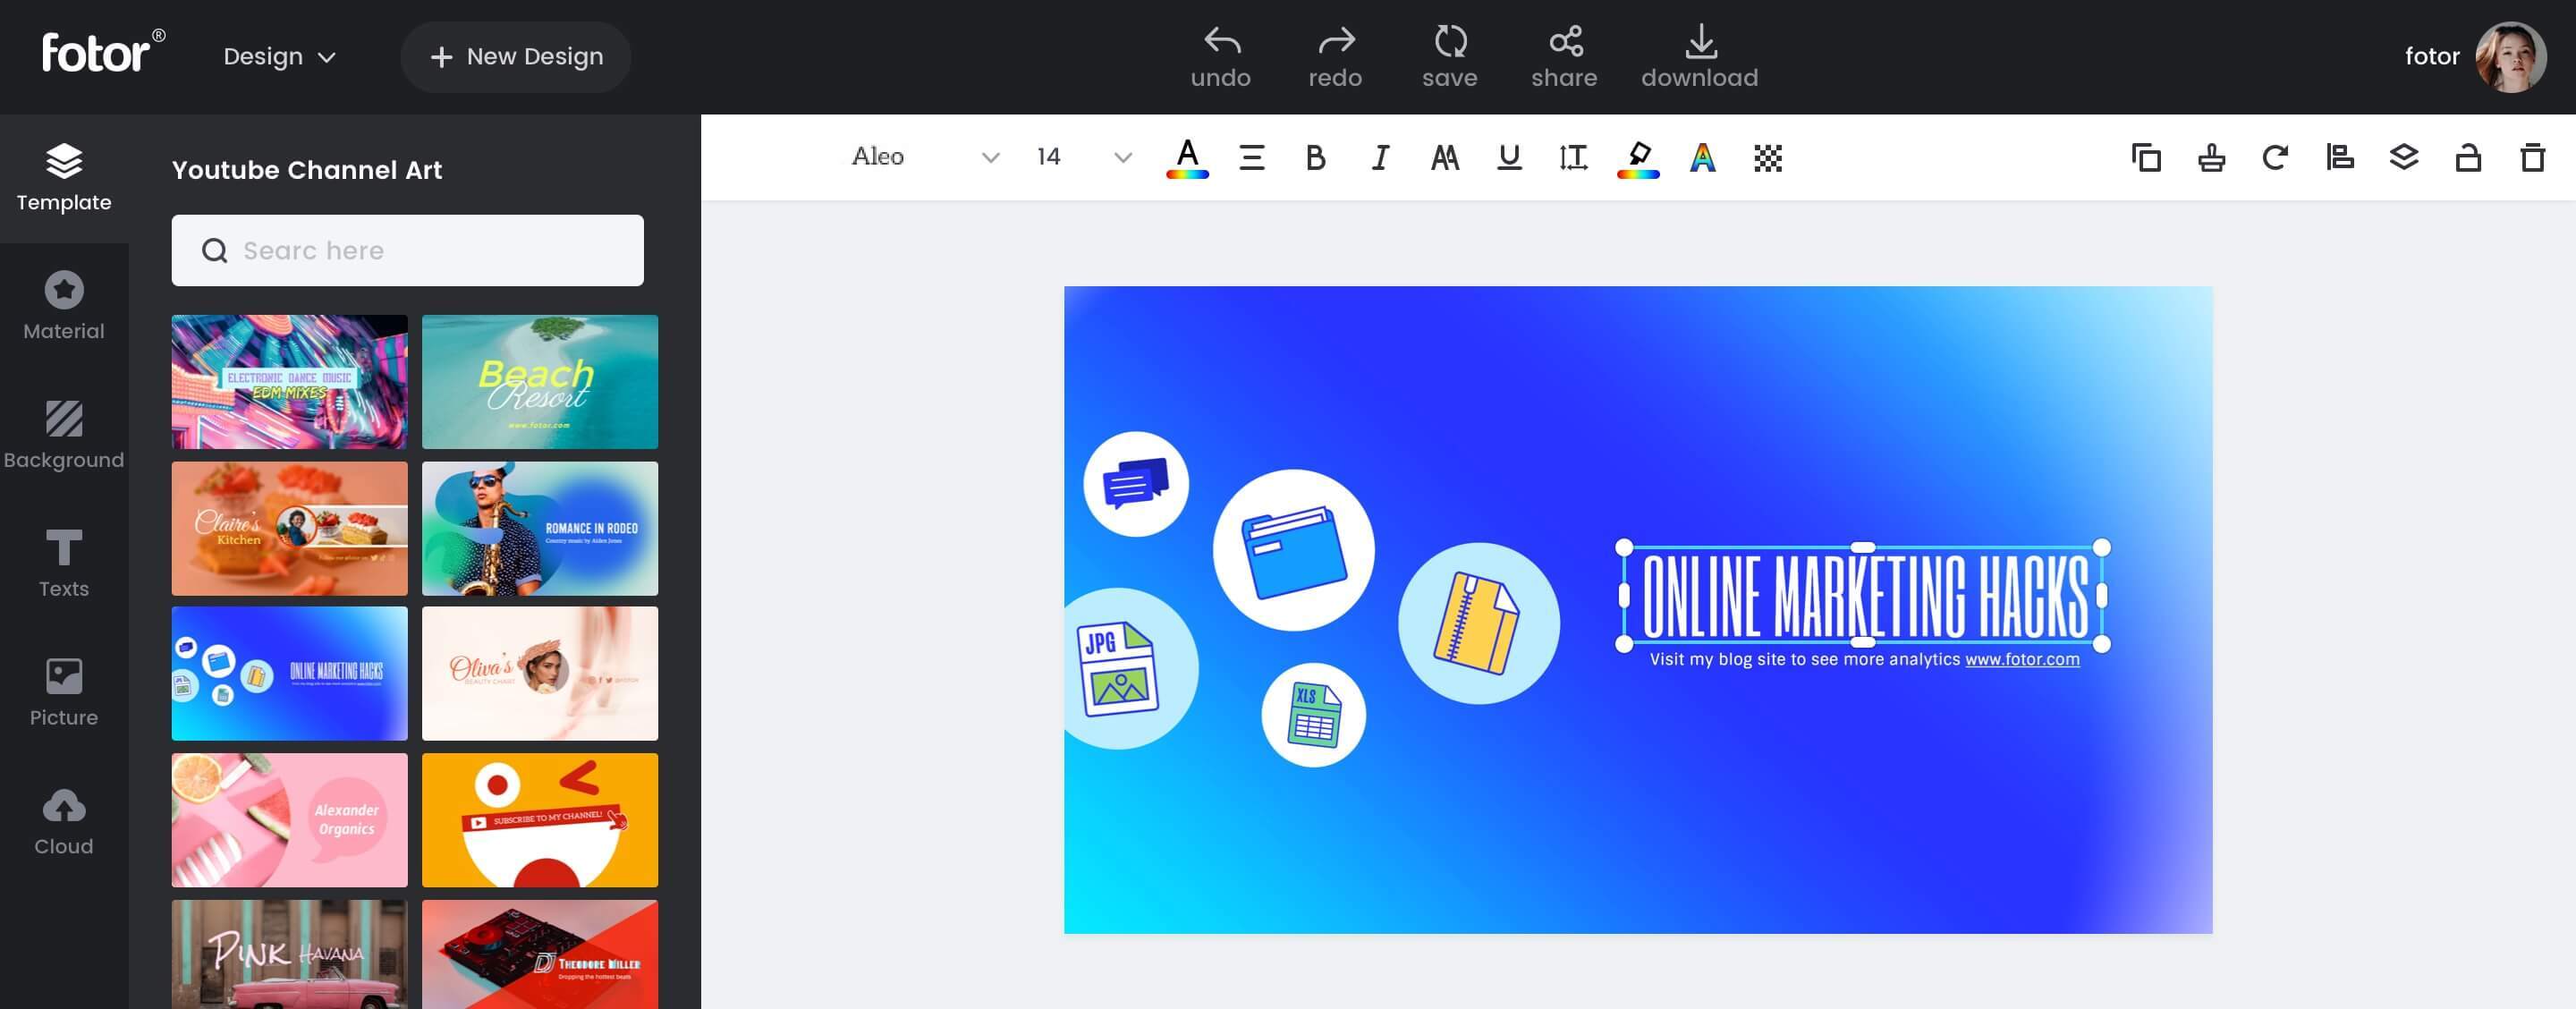The width and height of the screenshot is (2576, 1009).
Task: Click the Background panel icon
Action: pos(63,434)
